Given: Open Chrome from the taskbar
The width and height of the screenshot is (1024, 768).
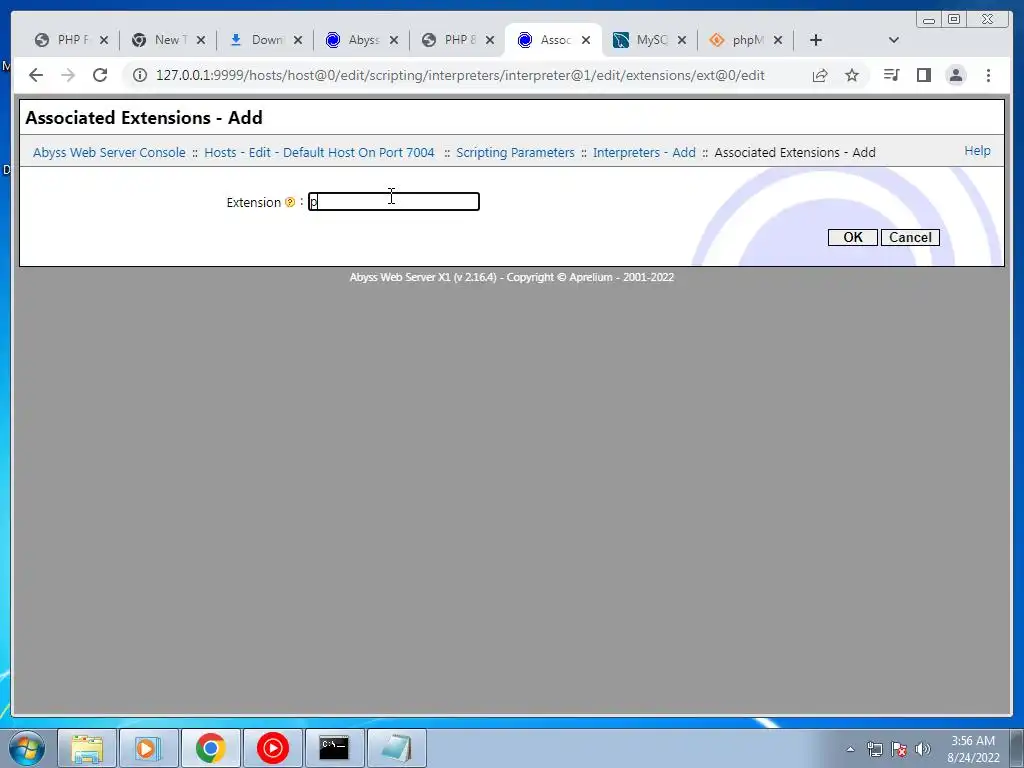Looking at the screenshot, I should pos(210,748).
